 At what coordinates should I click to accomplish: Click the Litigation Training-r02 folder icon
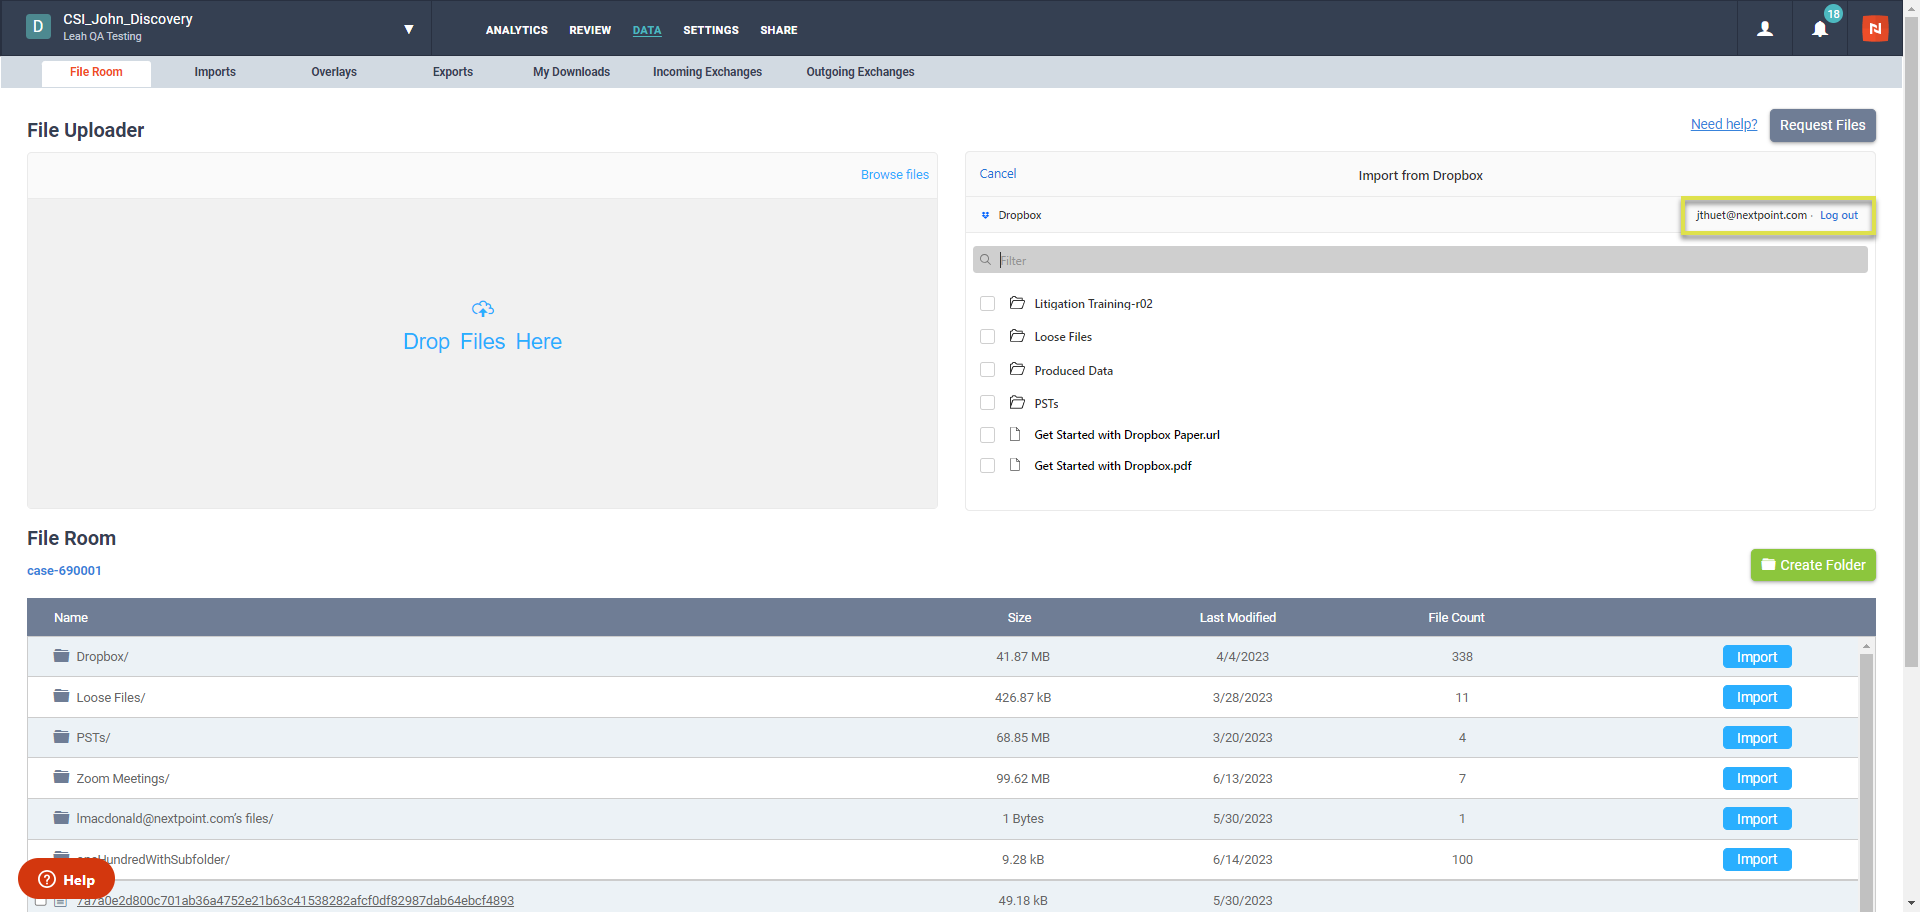[x=1017, y=303]
